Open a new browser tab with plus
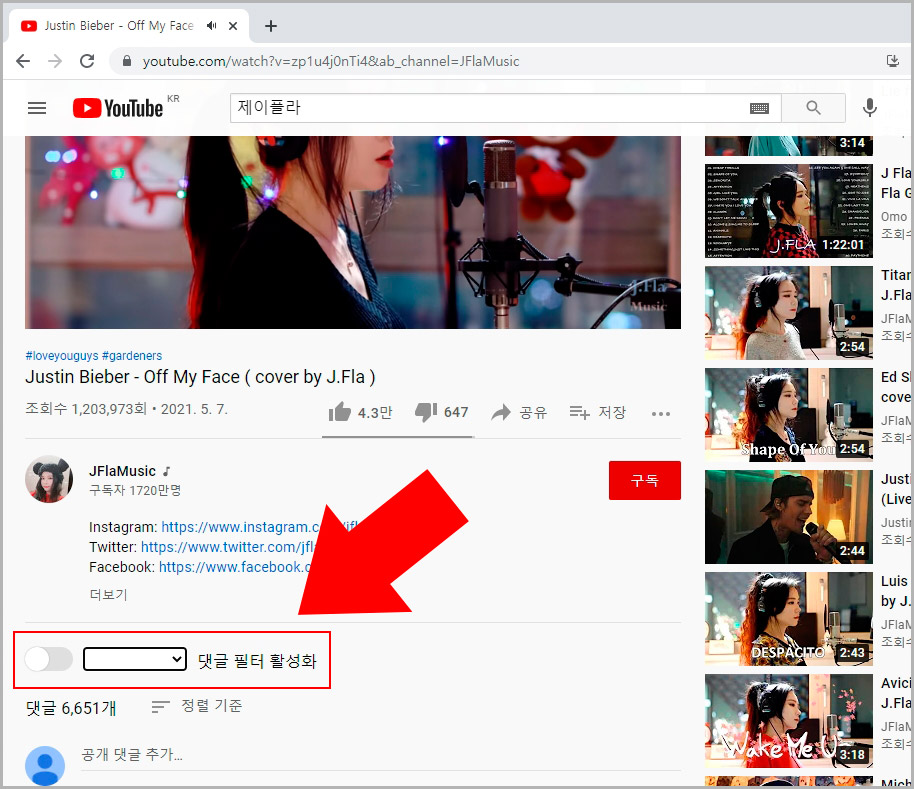Viewport: 914px width, 789px height. (270, 26)
